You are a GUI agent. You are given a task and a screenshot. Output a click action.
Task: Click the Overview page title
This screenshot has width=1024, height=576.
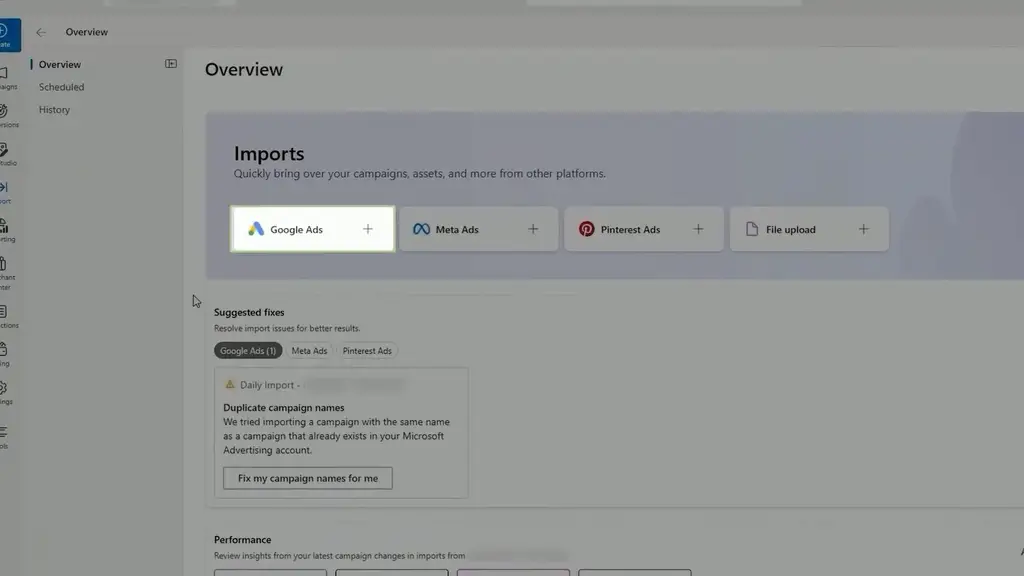pyautogui.click(x=244, y=69)
